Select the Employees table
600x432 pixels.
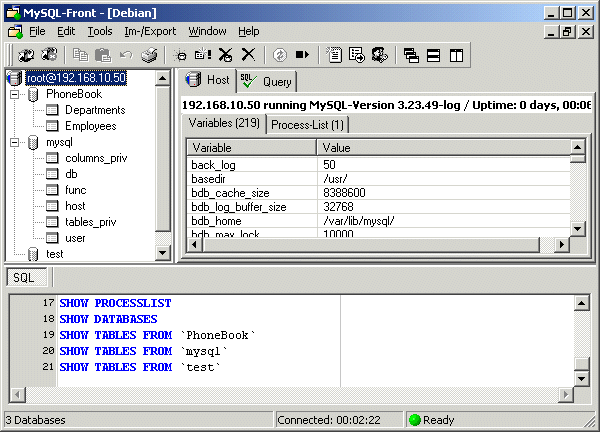pyautogui.click(x=91, y=126)
